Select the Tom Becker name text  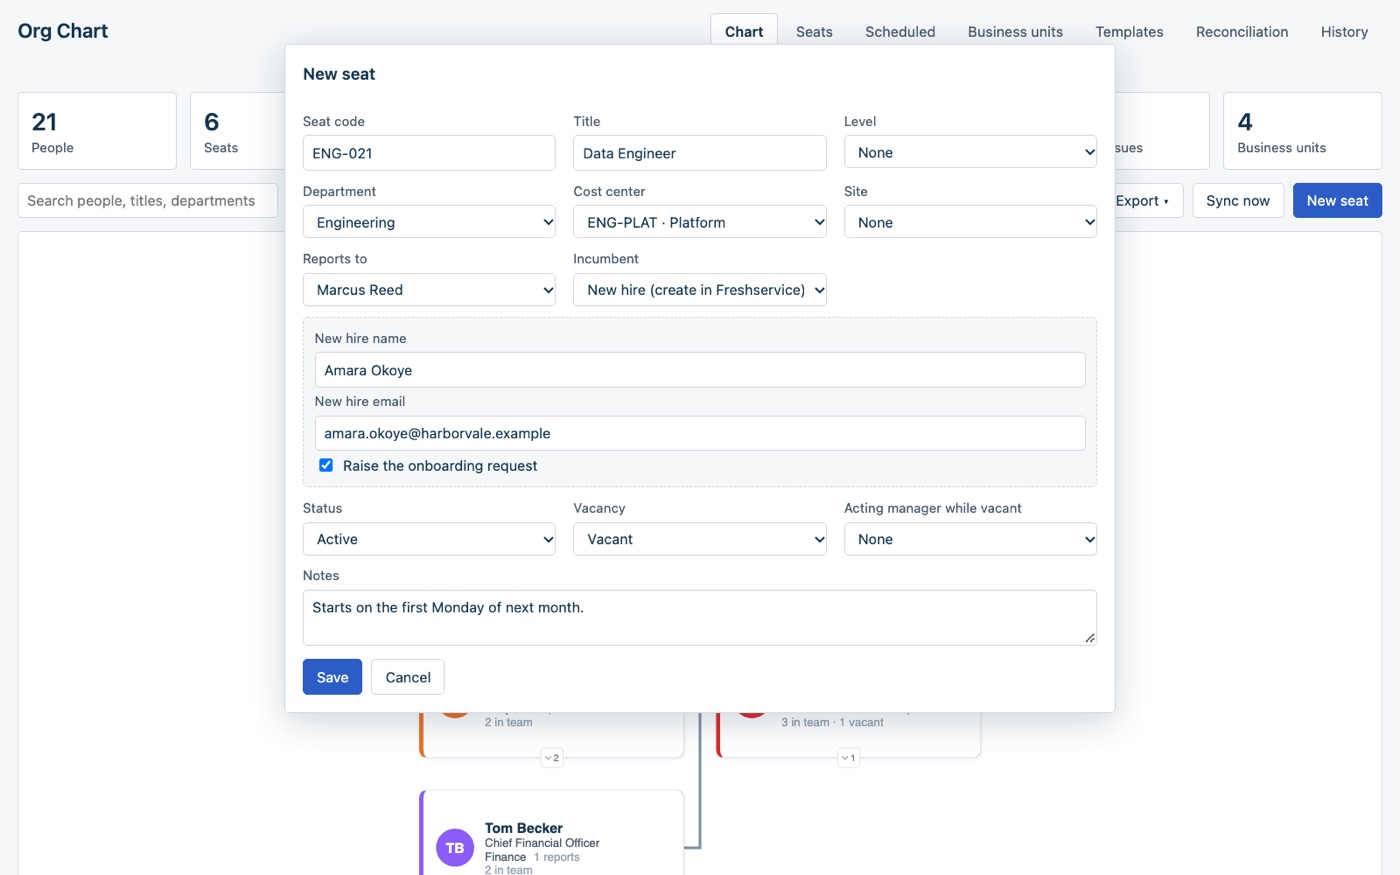(x=524, y=828)
